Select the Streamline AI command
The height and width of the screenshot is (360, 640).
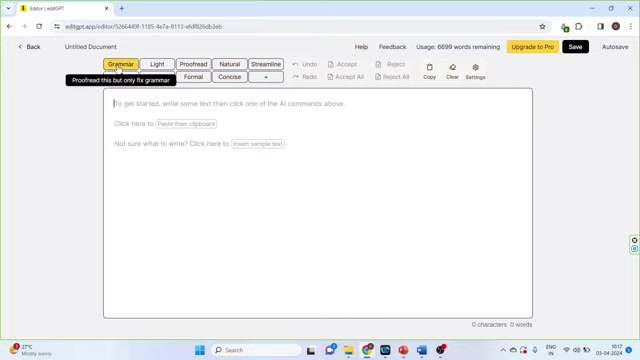(x=266, y=64)
